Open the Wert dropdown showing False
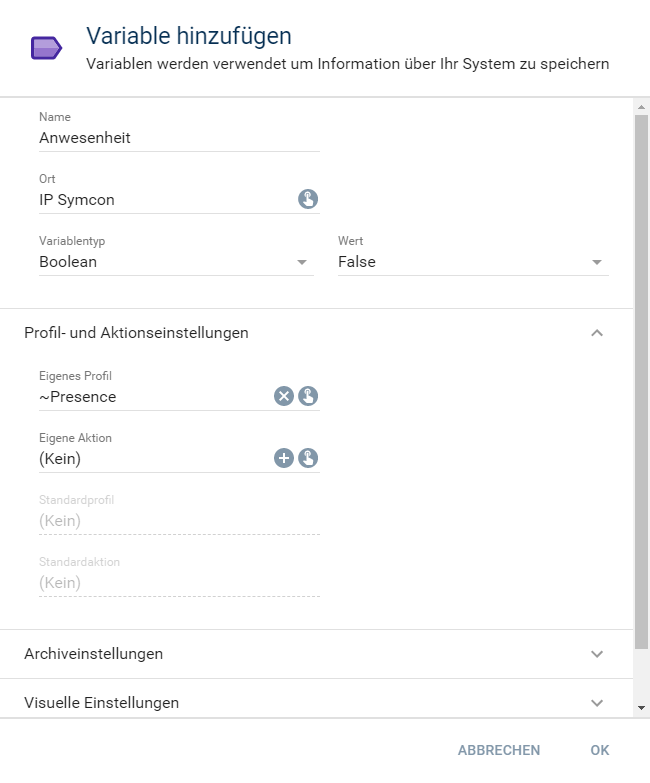 click(x=472, y=262)
